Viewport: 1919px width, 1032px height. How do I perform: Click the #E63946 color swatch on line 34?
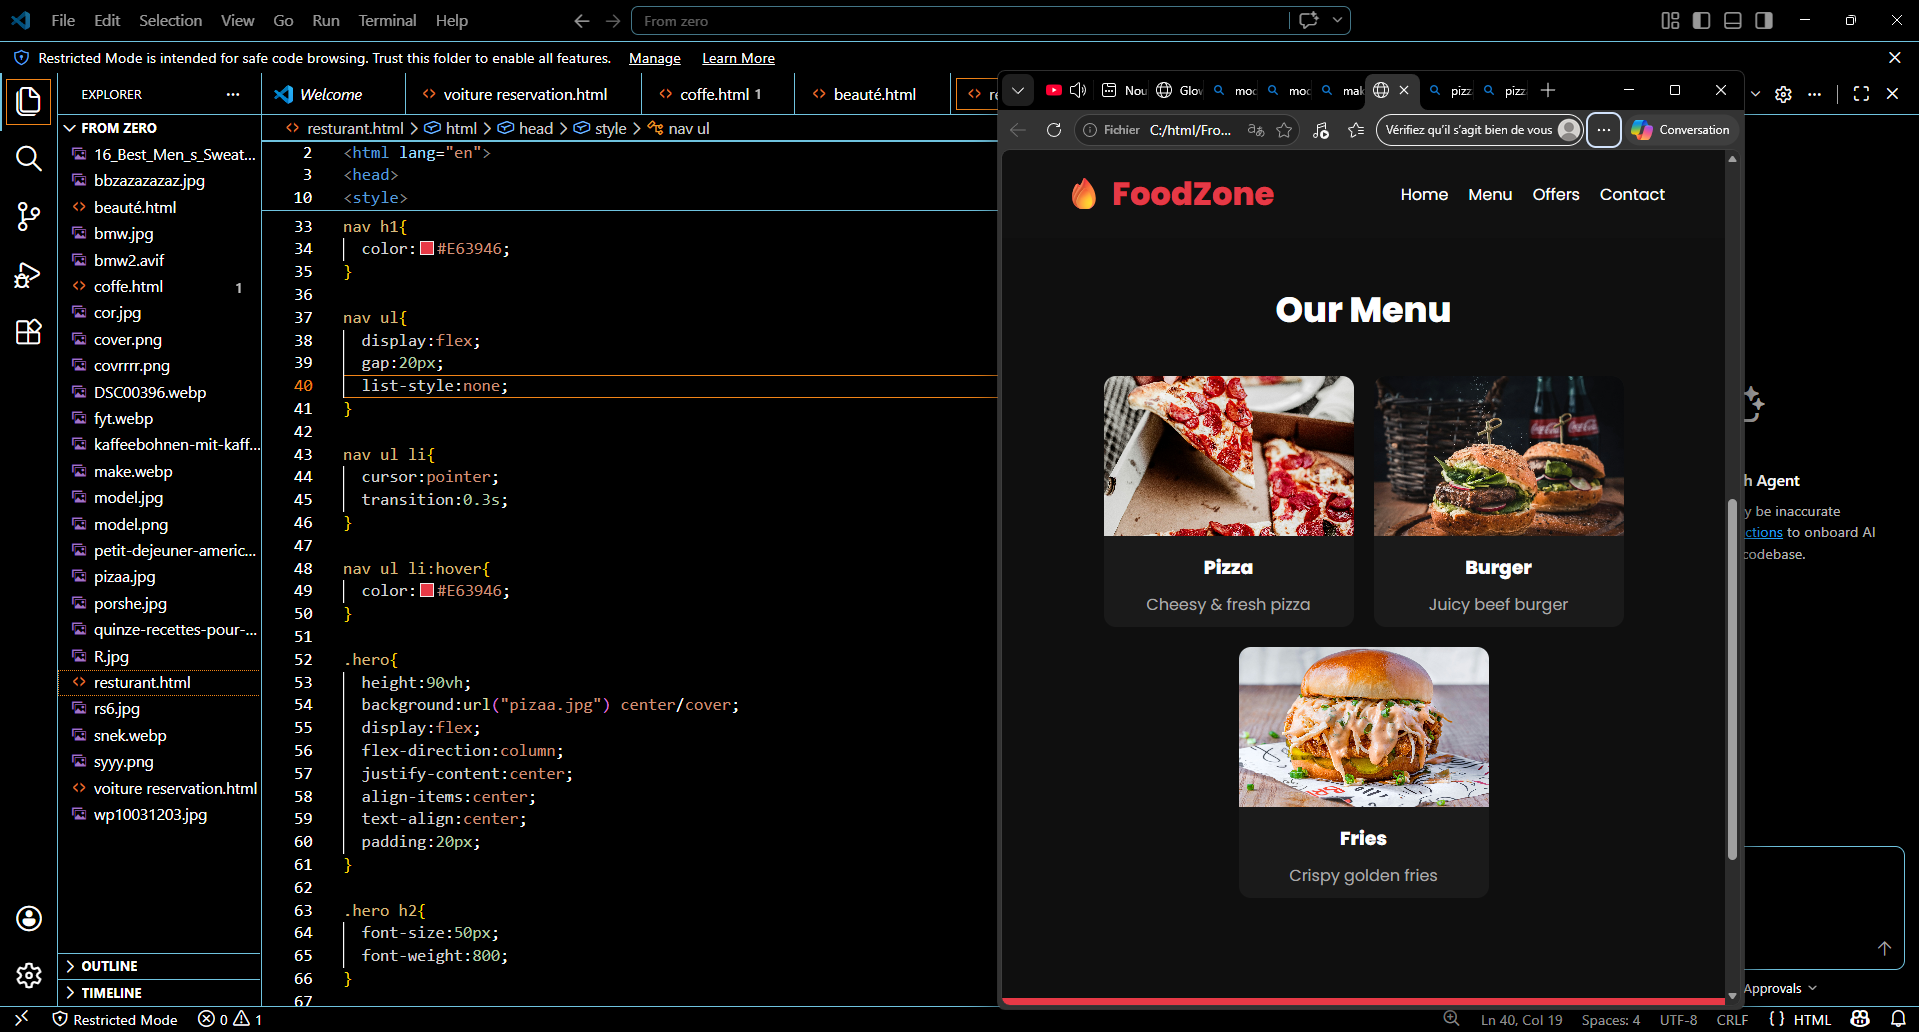pos(427,249)
